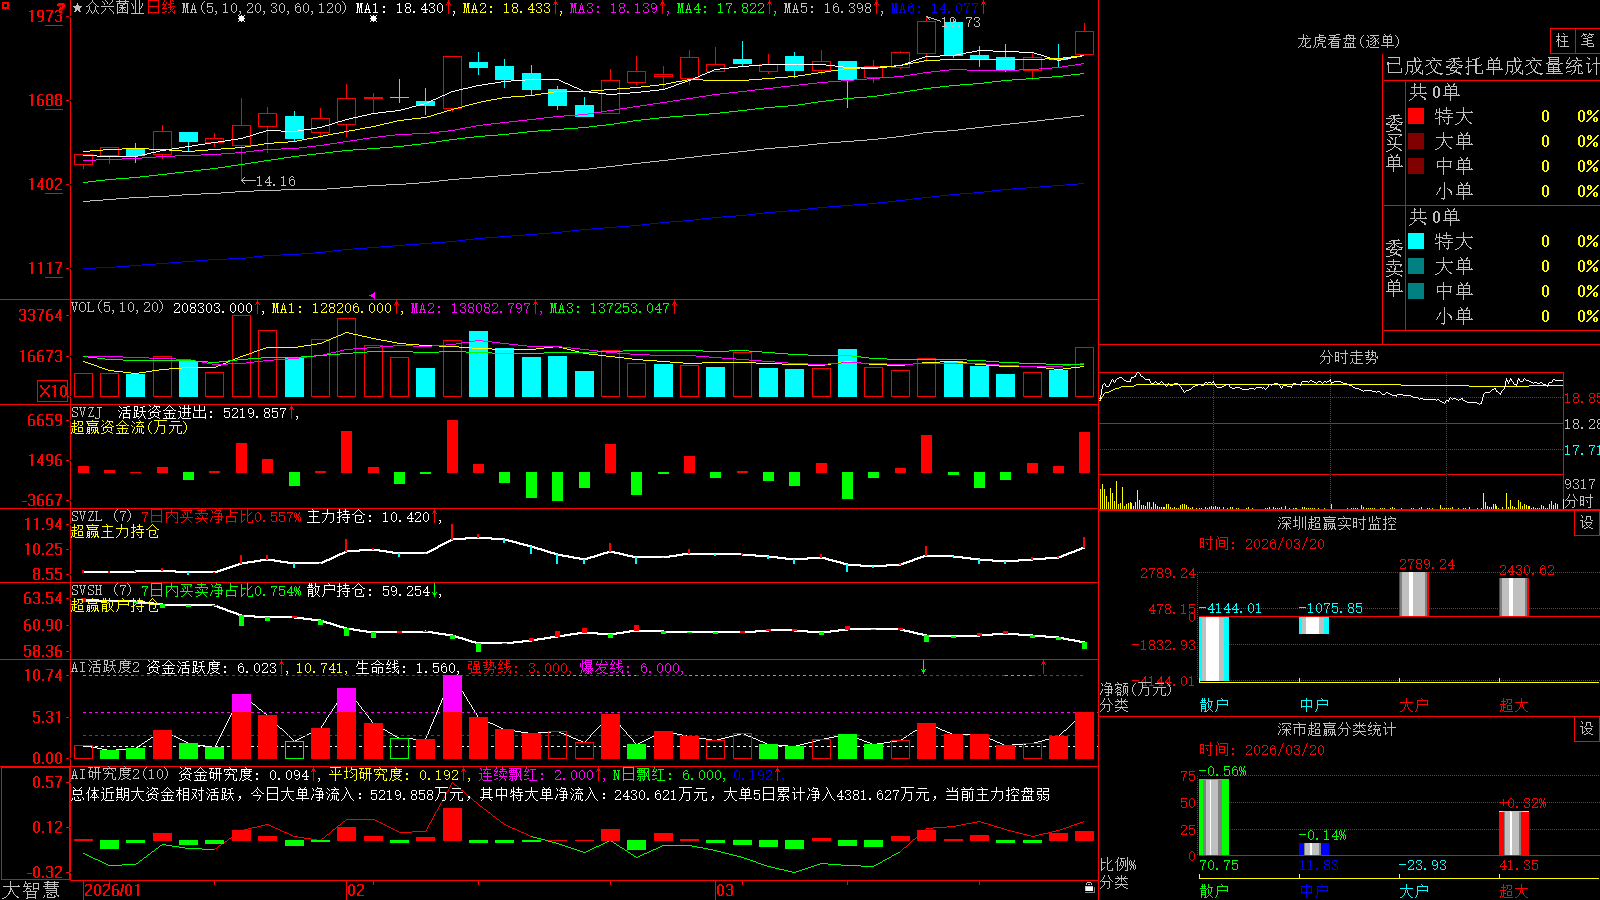Click the second white event marker near MA1

tap(374, 19)
